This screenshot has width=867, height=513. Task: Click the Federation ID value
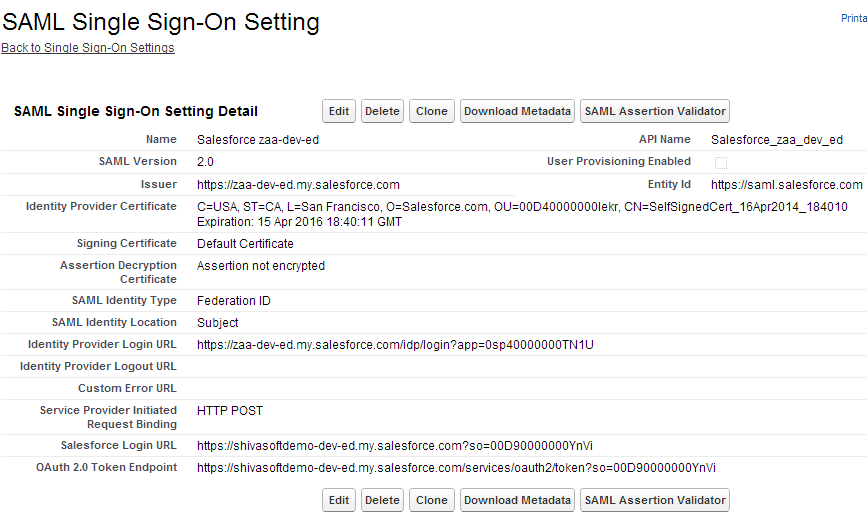pos(233,301)
